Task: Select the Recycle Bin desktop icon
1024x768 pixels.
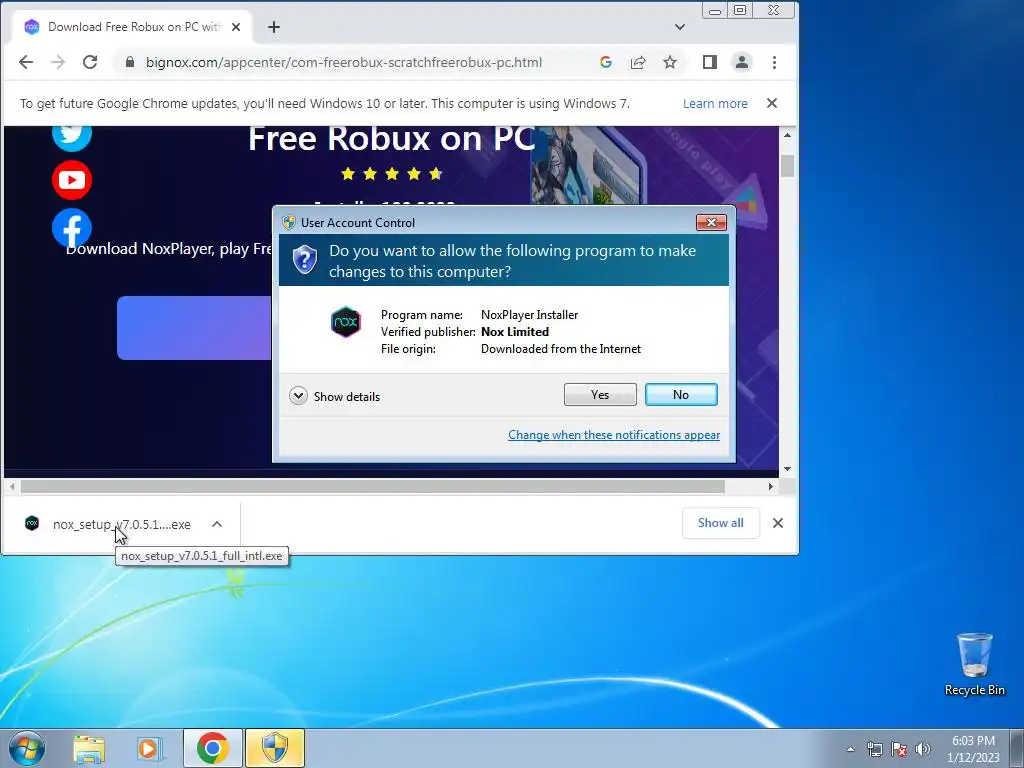Action: [974, 664]
